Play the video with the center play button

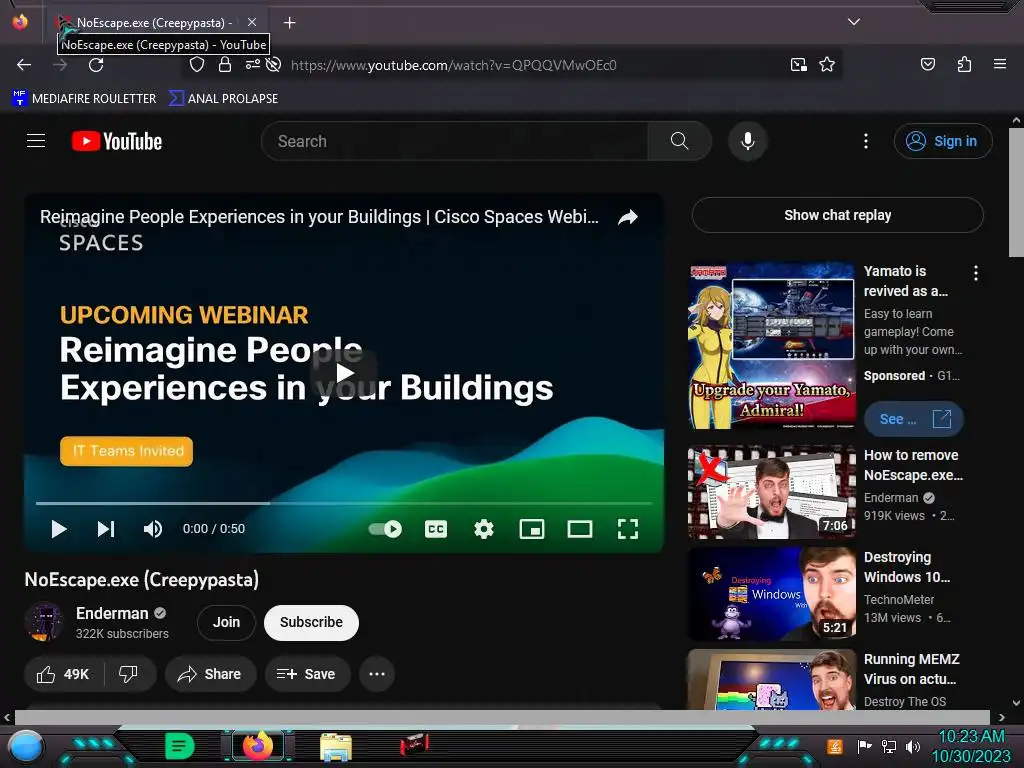344,373
